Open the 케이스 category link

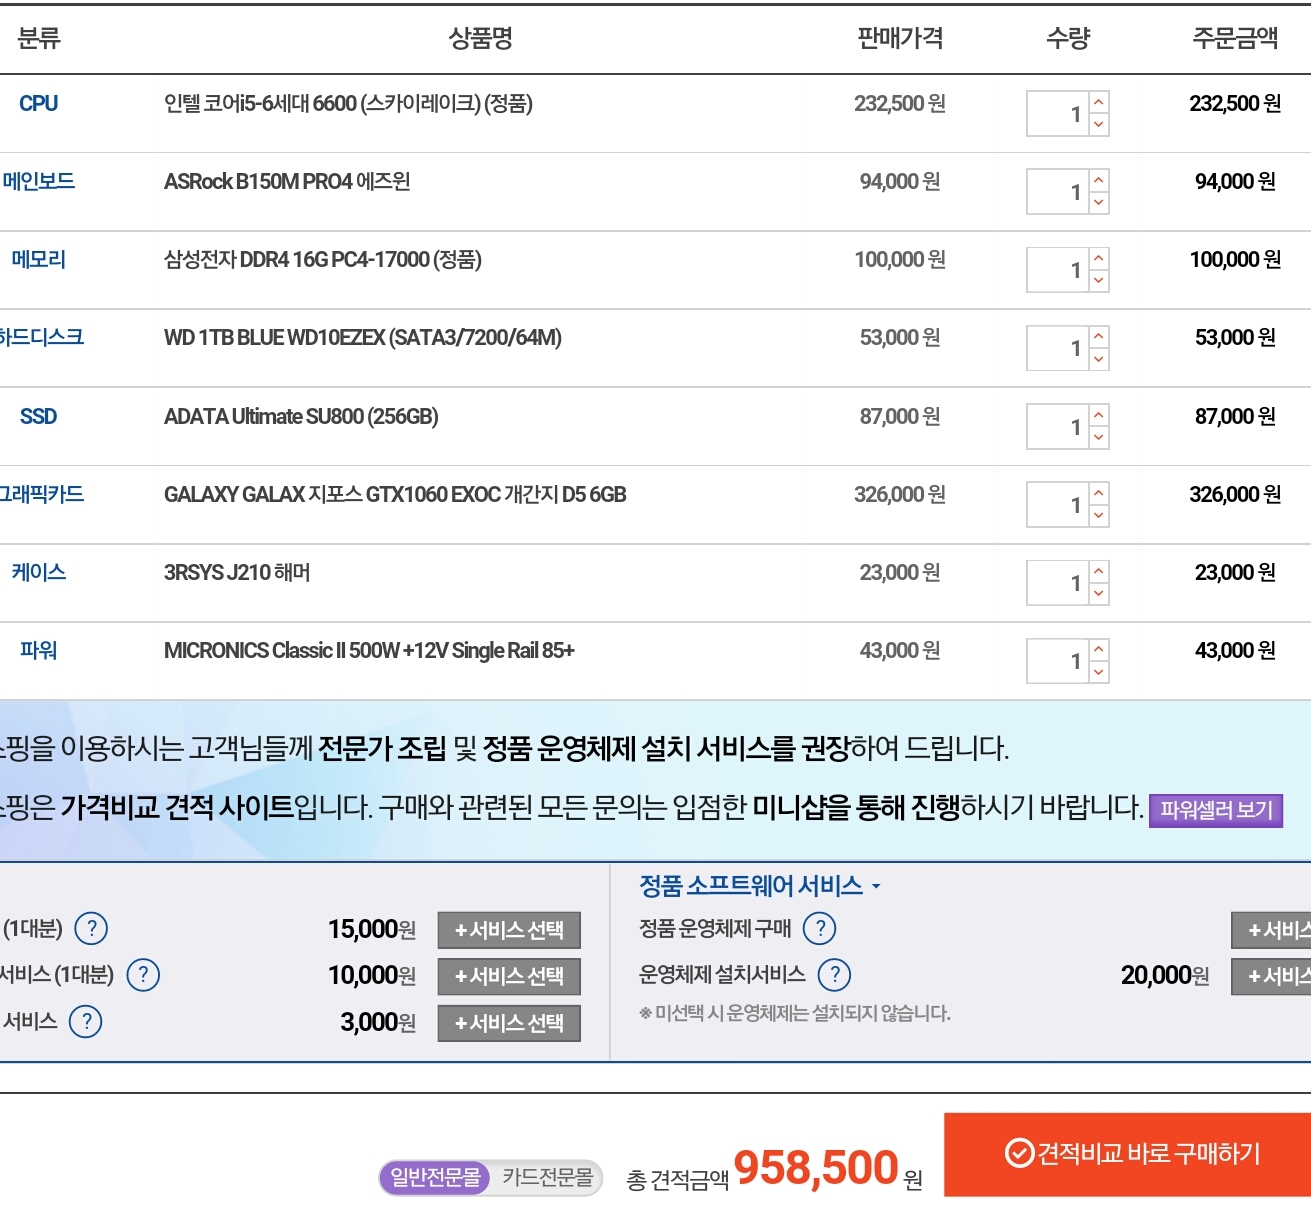pos(38,573)
